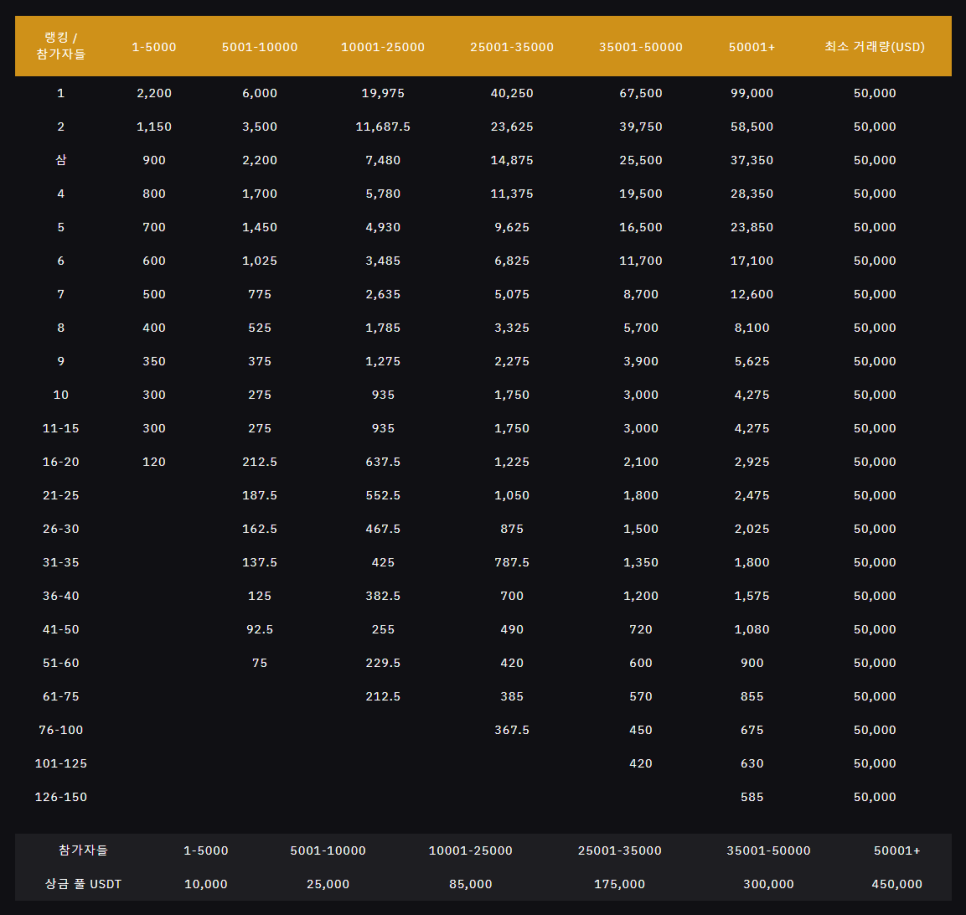The height and width of the screenshot is (915, 966).
Task: Click the '3,325' cell in rank 8 row
Action: tap(511, 328)
